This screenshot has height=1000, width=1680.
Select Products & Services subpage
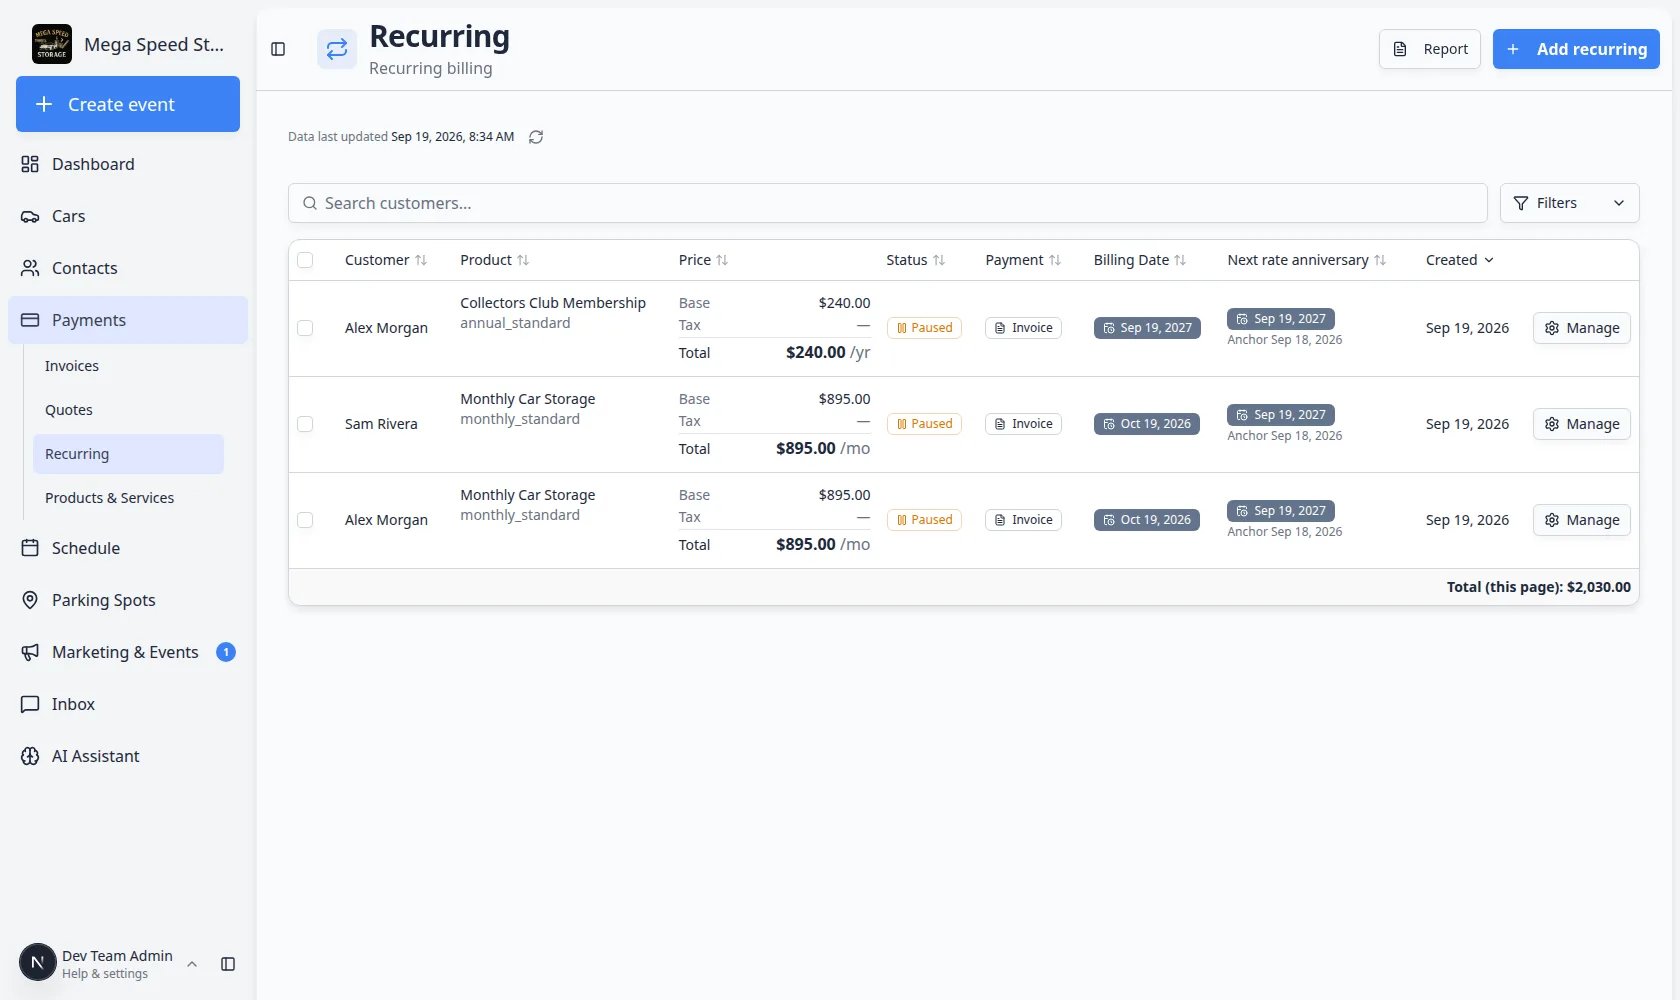tap(128, 498)
